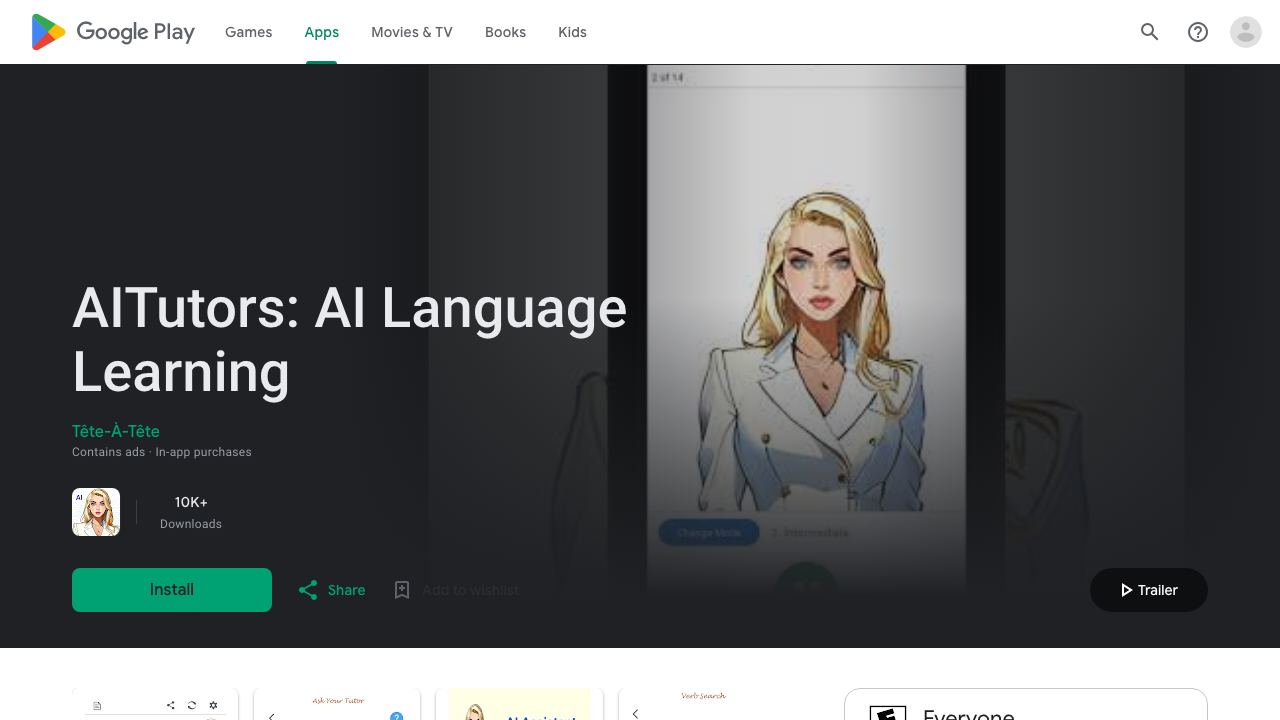1280x720 pixels.
Task: Share the app via Share button
Action: [x=332, y=590]
